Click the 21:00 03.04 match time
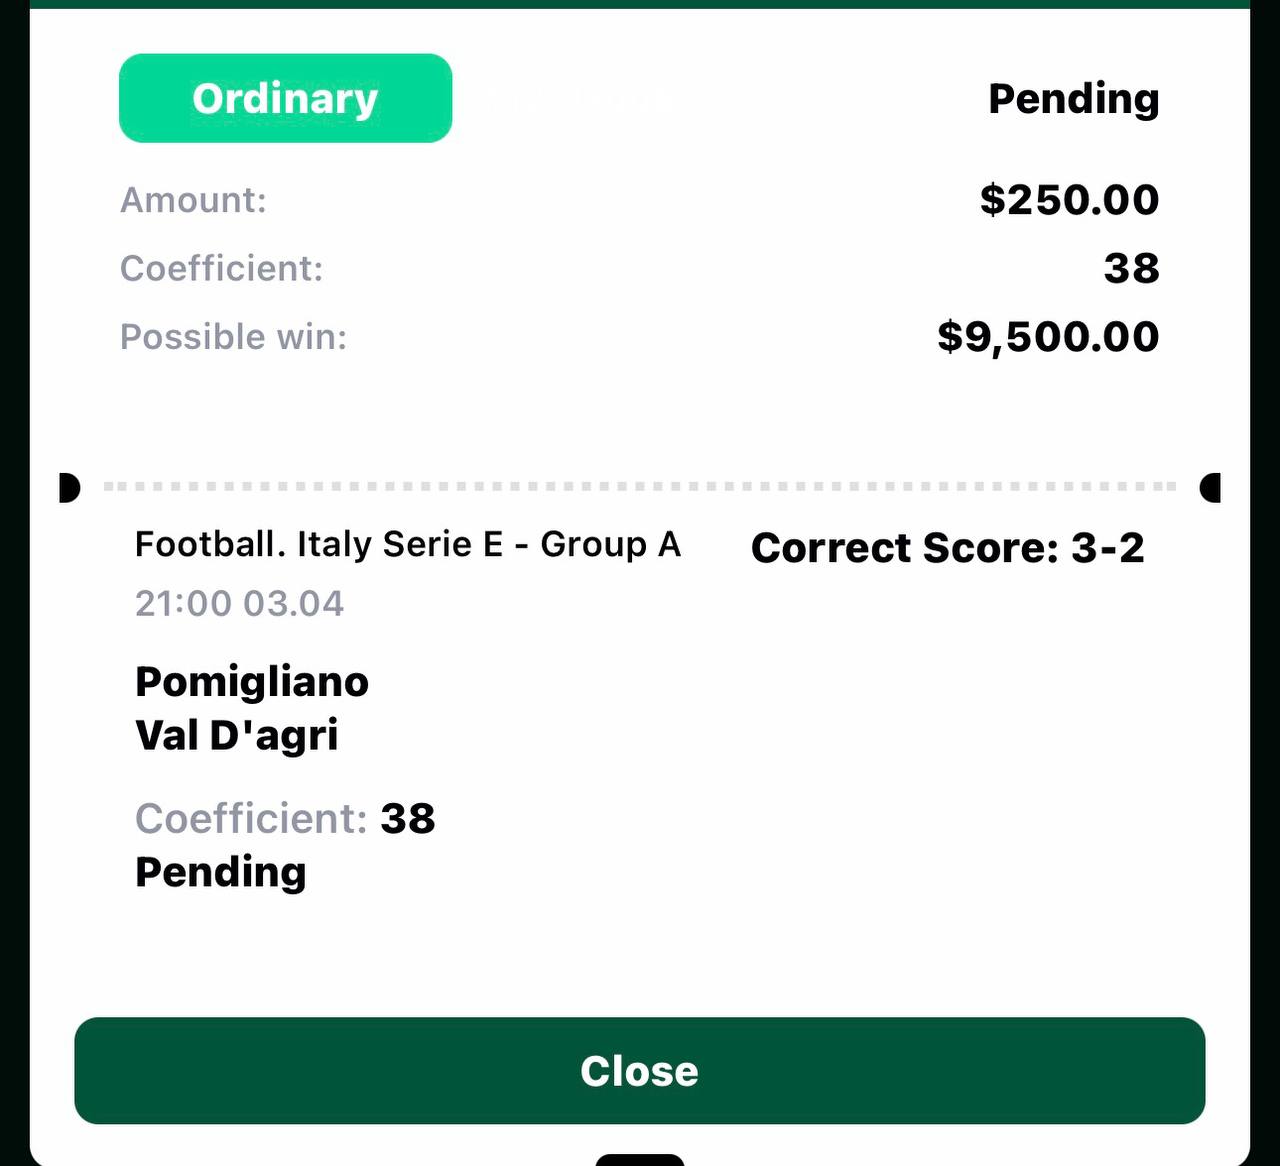The width and height of the screenshot is (1280, 1166). [x=239, y=603]
